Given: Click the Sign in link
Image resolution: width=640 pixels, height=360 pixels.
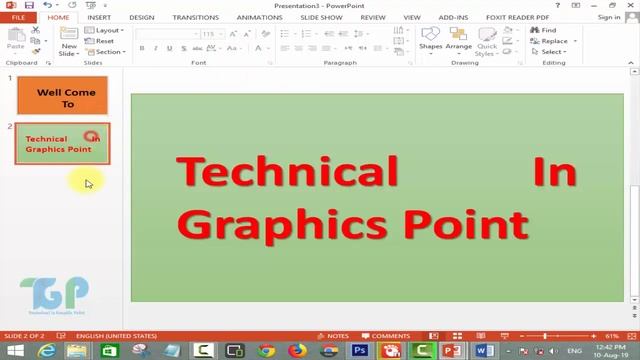Looking at the screenshot, I should pos(609,17).
